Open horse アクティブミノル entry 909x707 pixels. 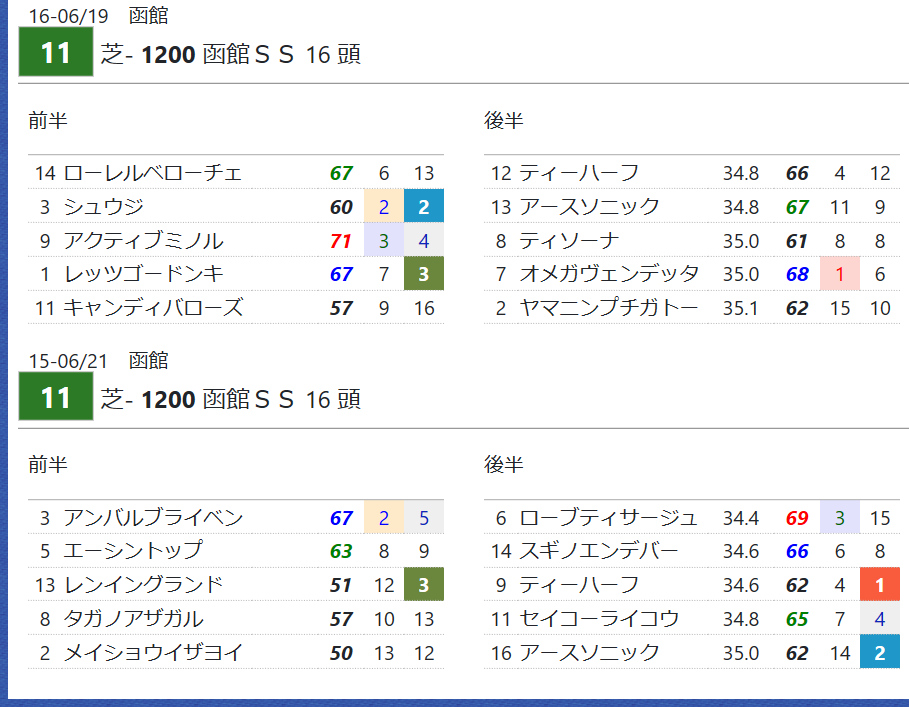click(143, 240)
